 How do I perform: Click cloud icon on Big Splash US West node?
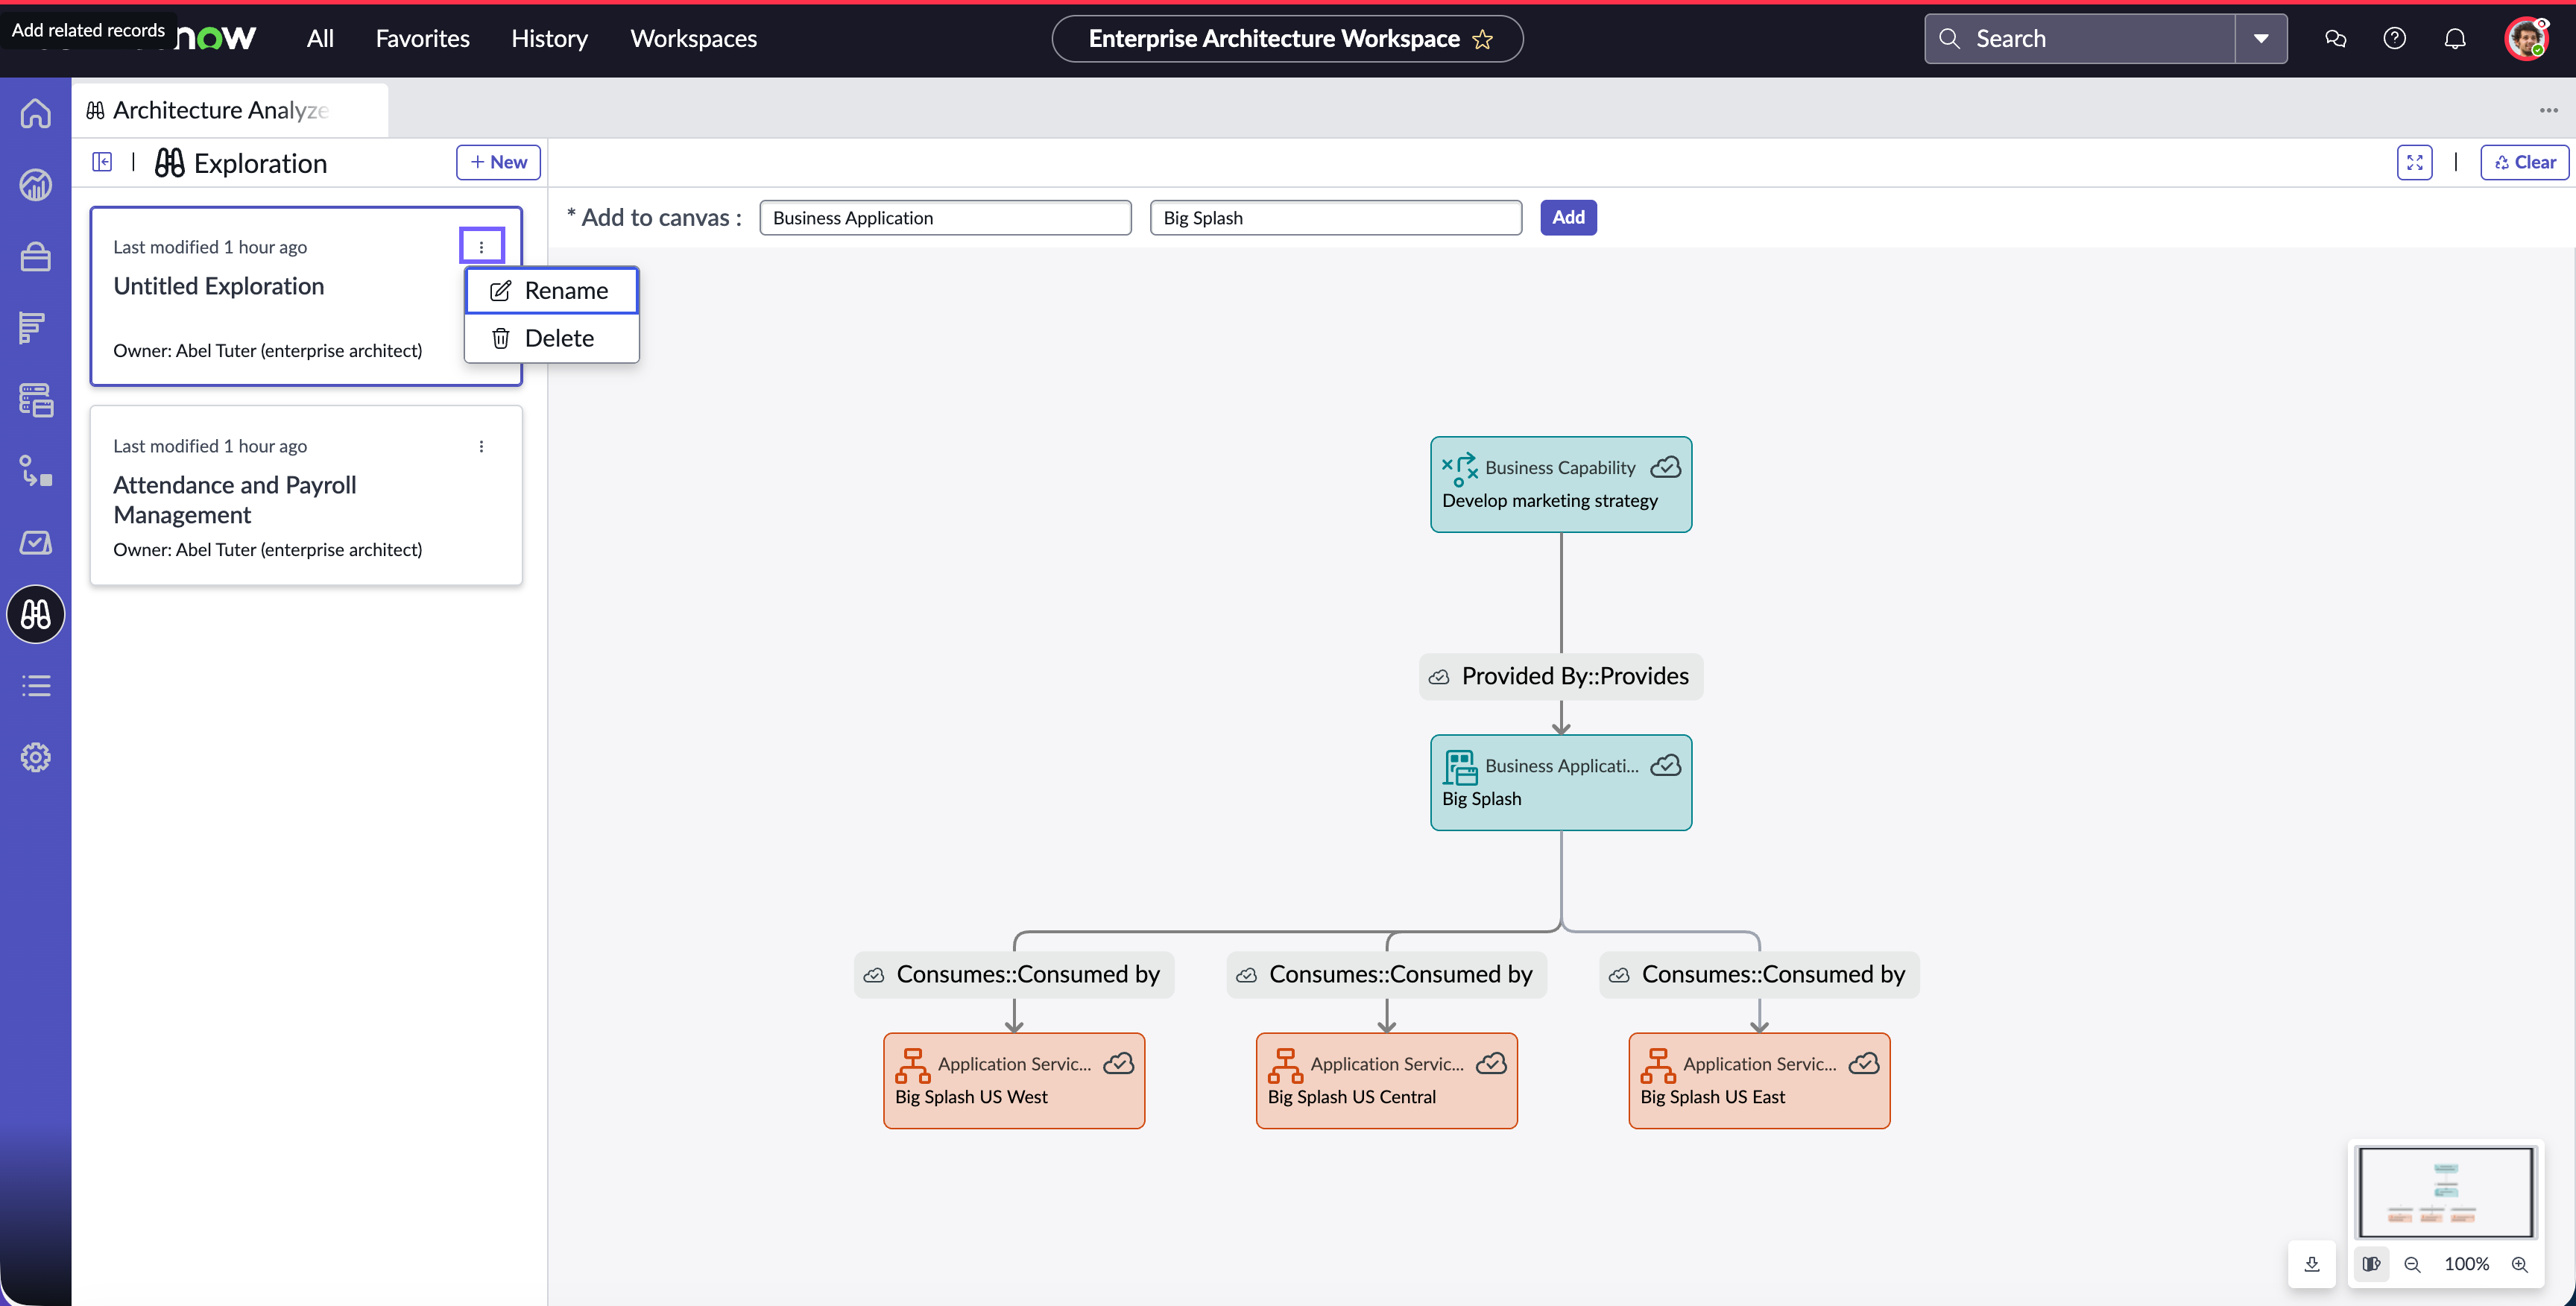click(1118, 1063)
